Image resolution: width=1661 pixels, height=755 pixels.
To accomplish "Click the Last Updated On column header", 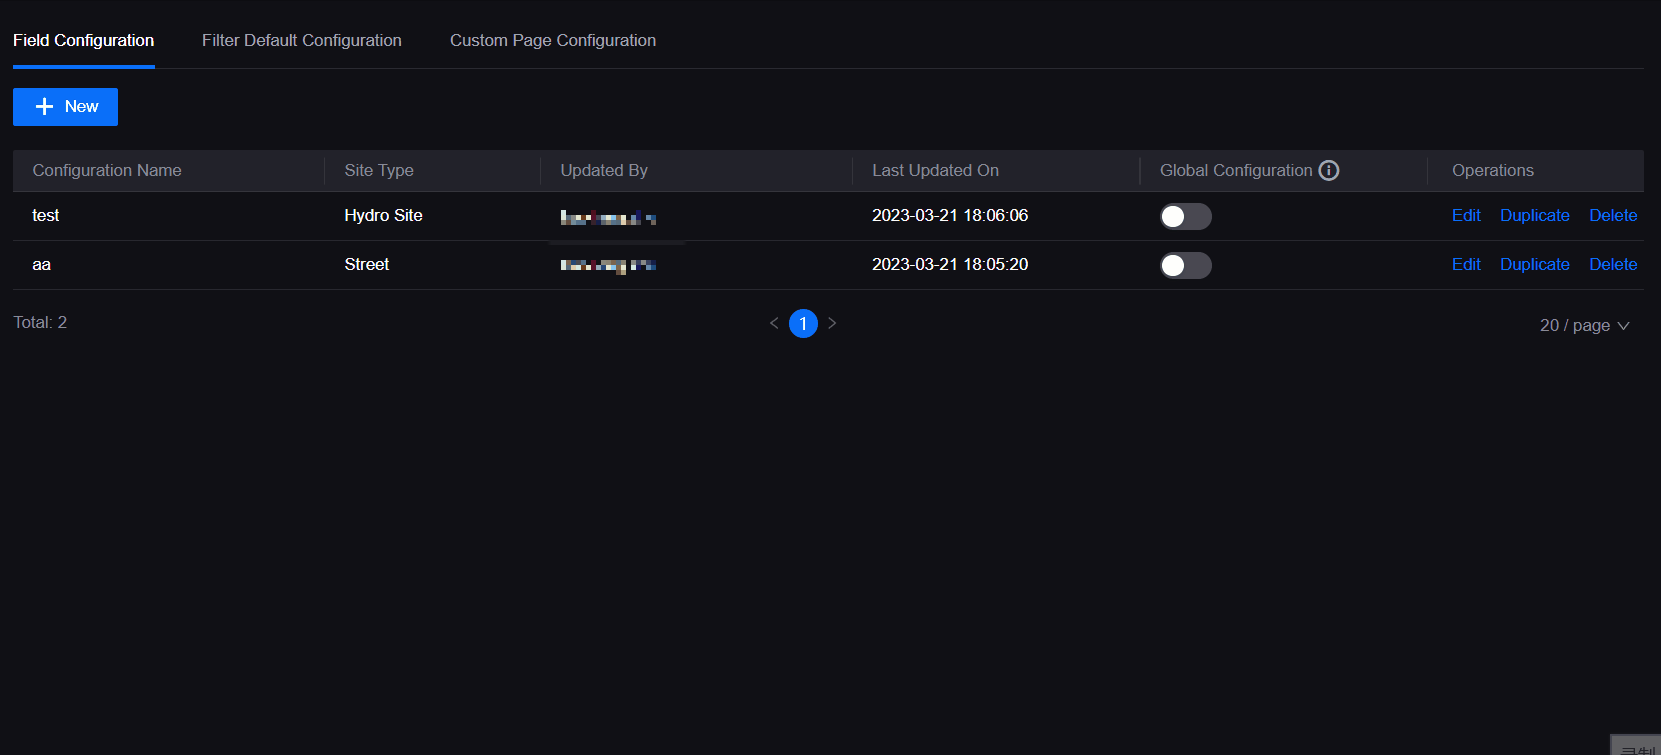I will point(935,171).
